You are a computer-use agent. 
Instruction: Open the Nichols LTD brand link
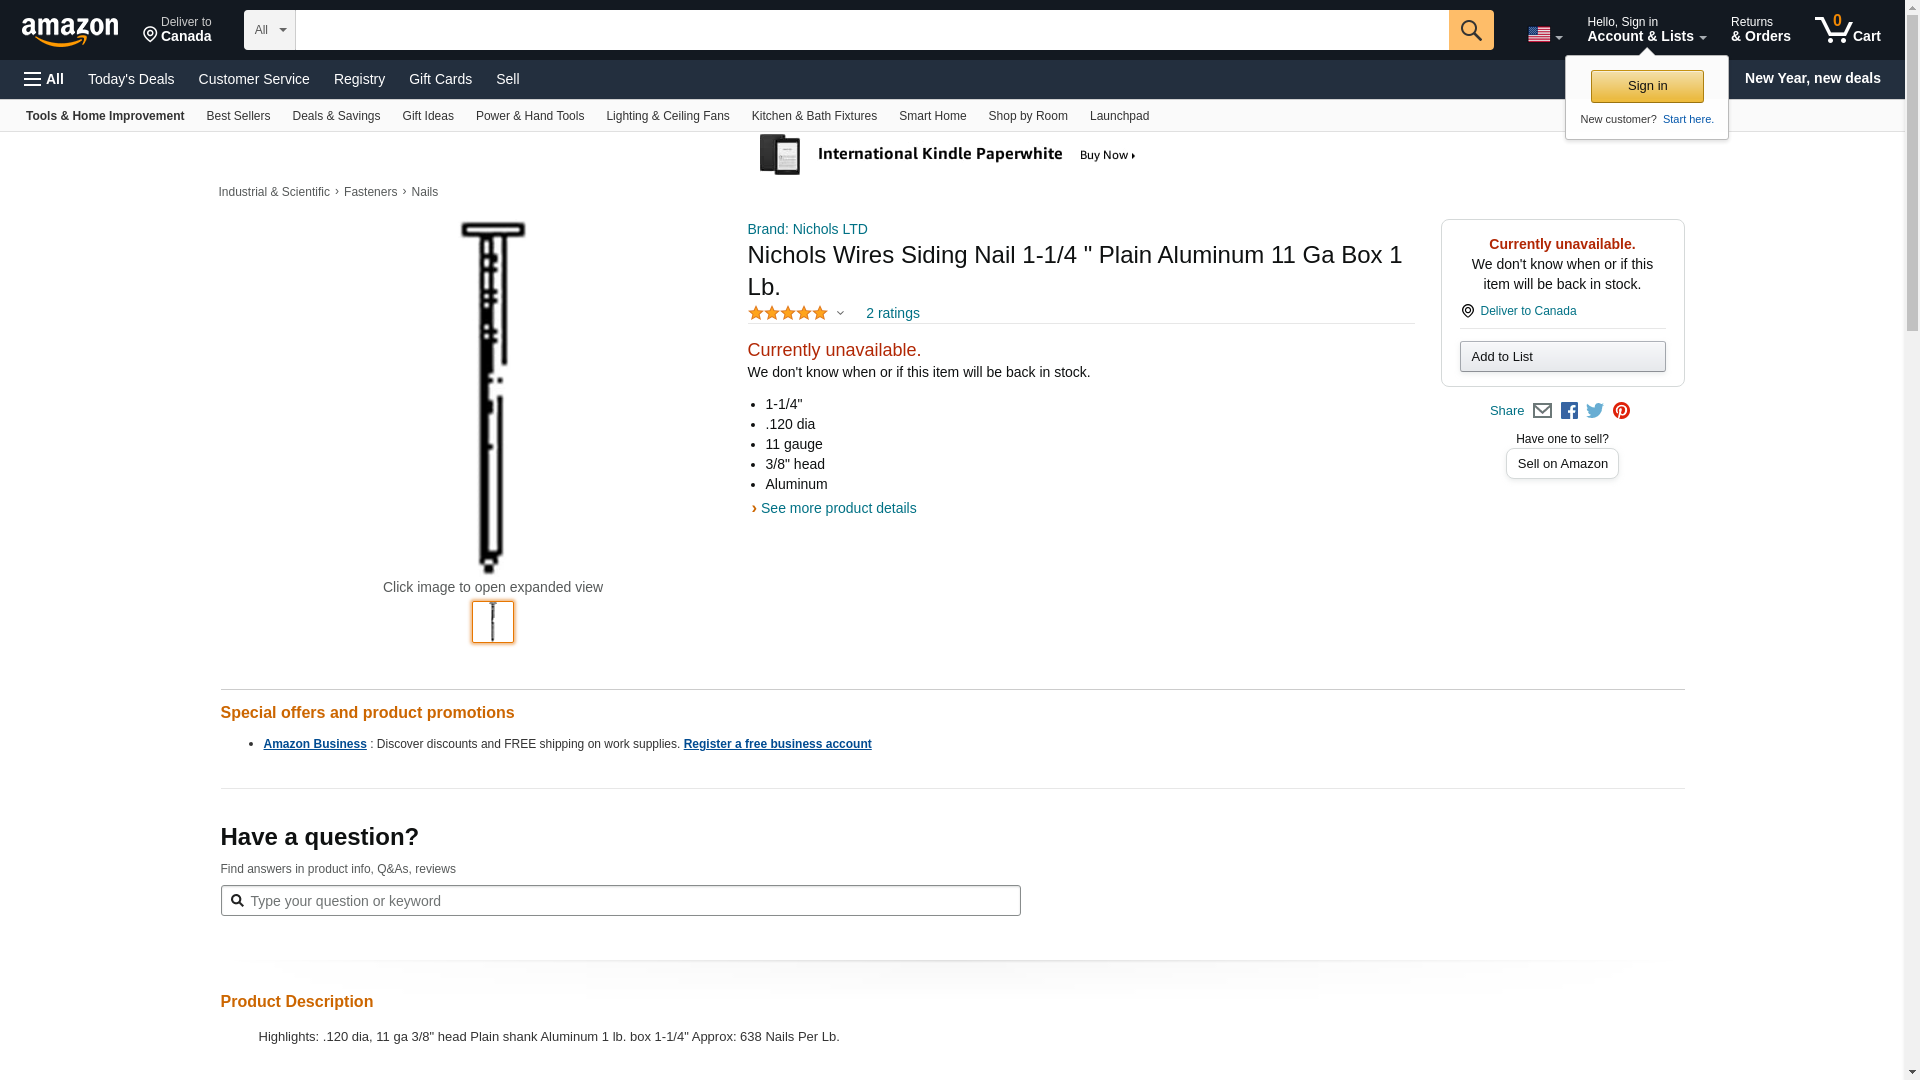807,229
